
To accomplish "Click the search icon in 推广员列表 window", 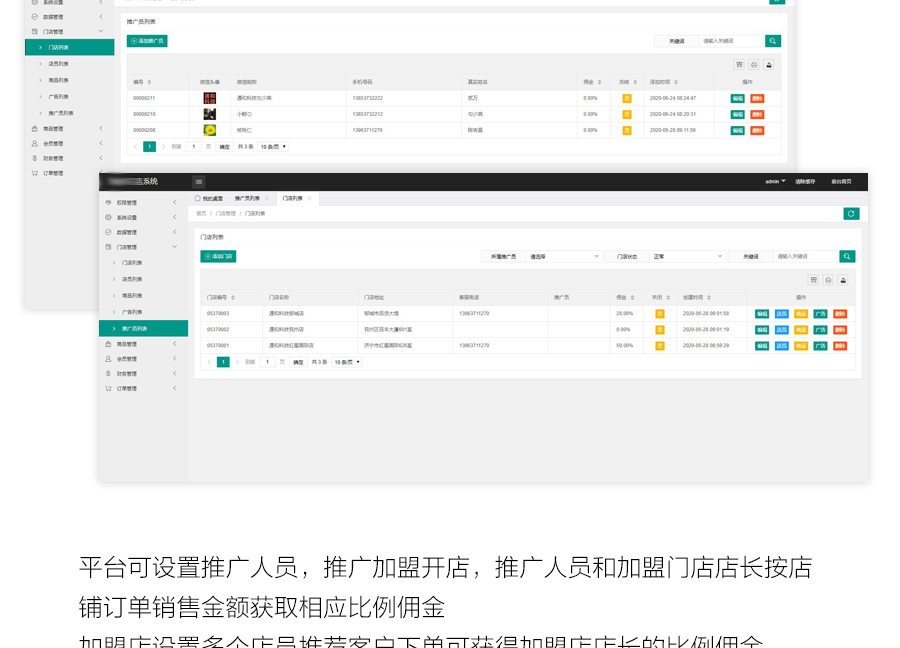I will point(773,41).
